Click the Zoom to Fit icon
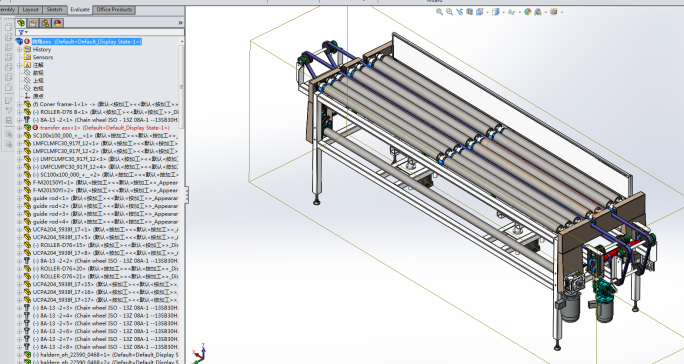Viewport: 684px width, 364px height. pyautogui.click(x=439, y=12)
